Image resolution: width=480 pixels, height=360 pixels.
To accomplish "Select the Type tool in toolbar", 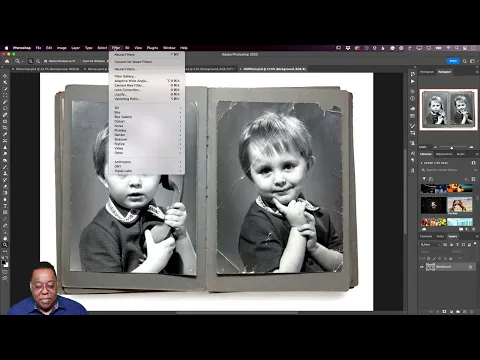I will pos(5,206).
